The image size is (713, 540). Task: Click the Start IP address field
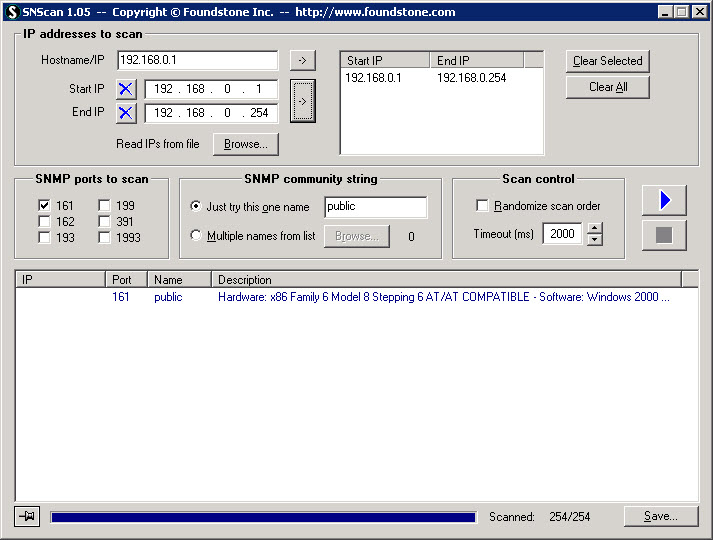tap(211, 89)
